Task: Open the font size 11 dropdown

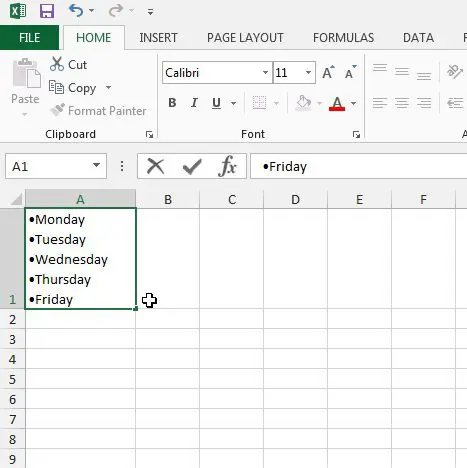Action: tap(308, 72)
